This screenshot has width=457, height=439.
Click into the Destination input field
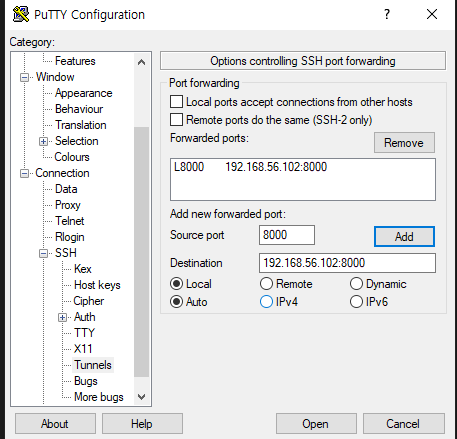click(347, 263)
